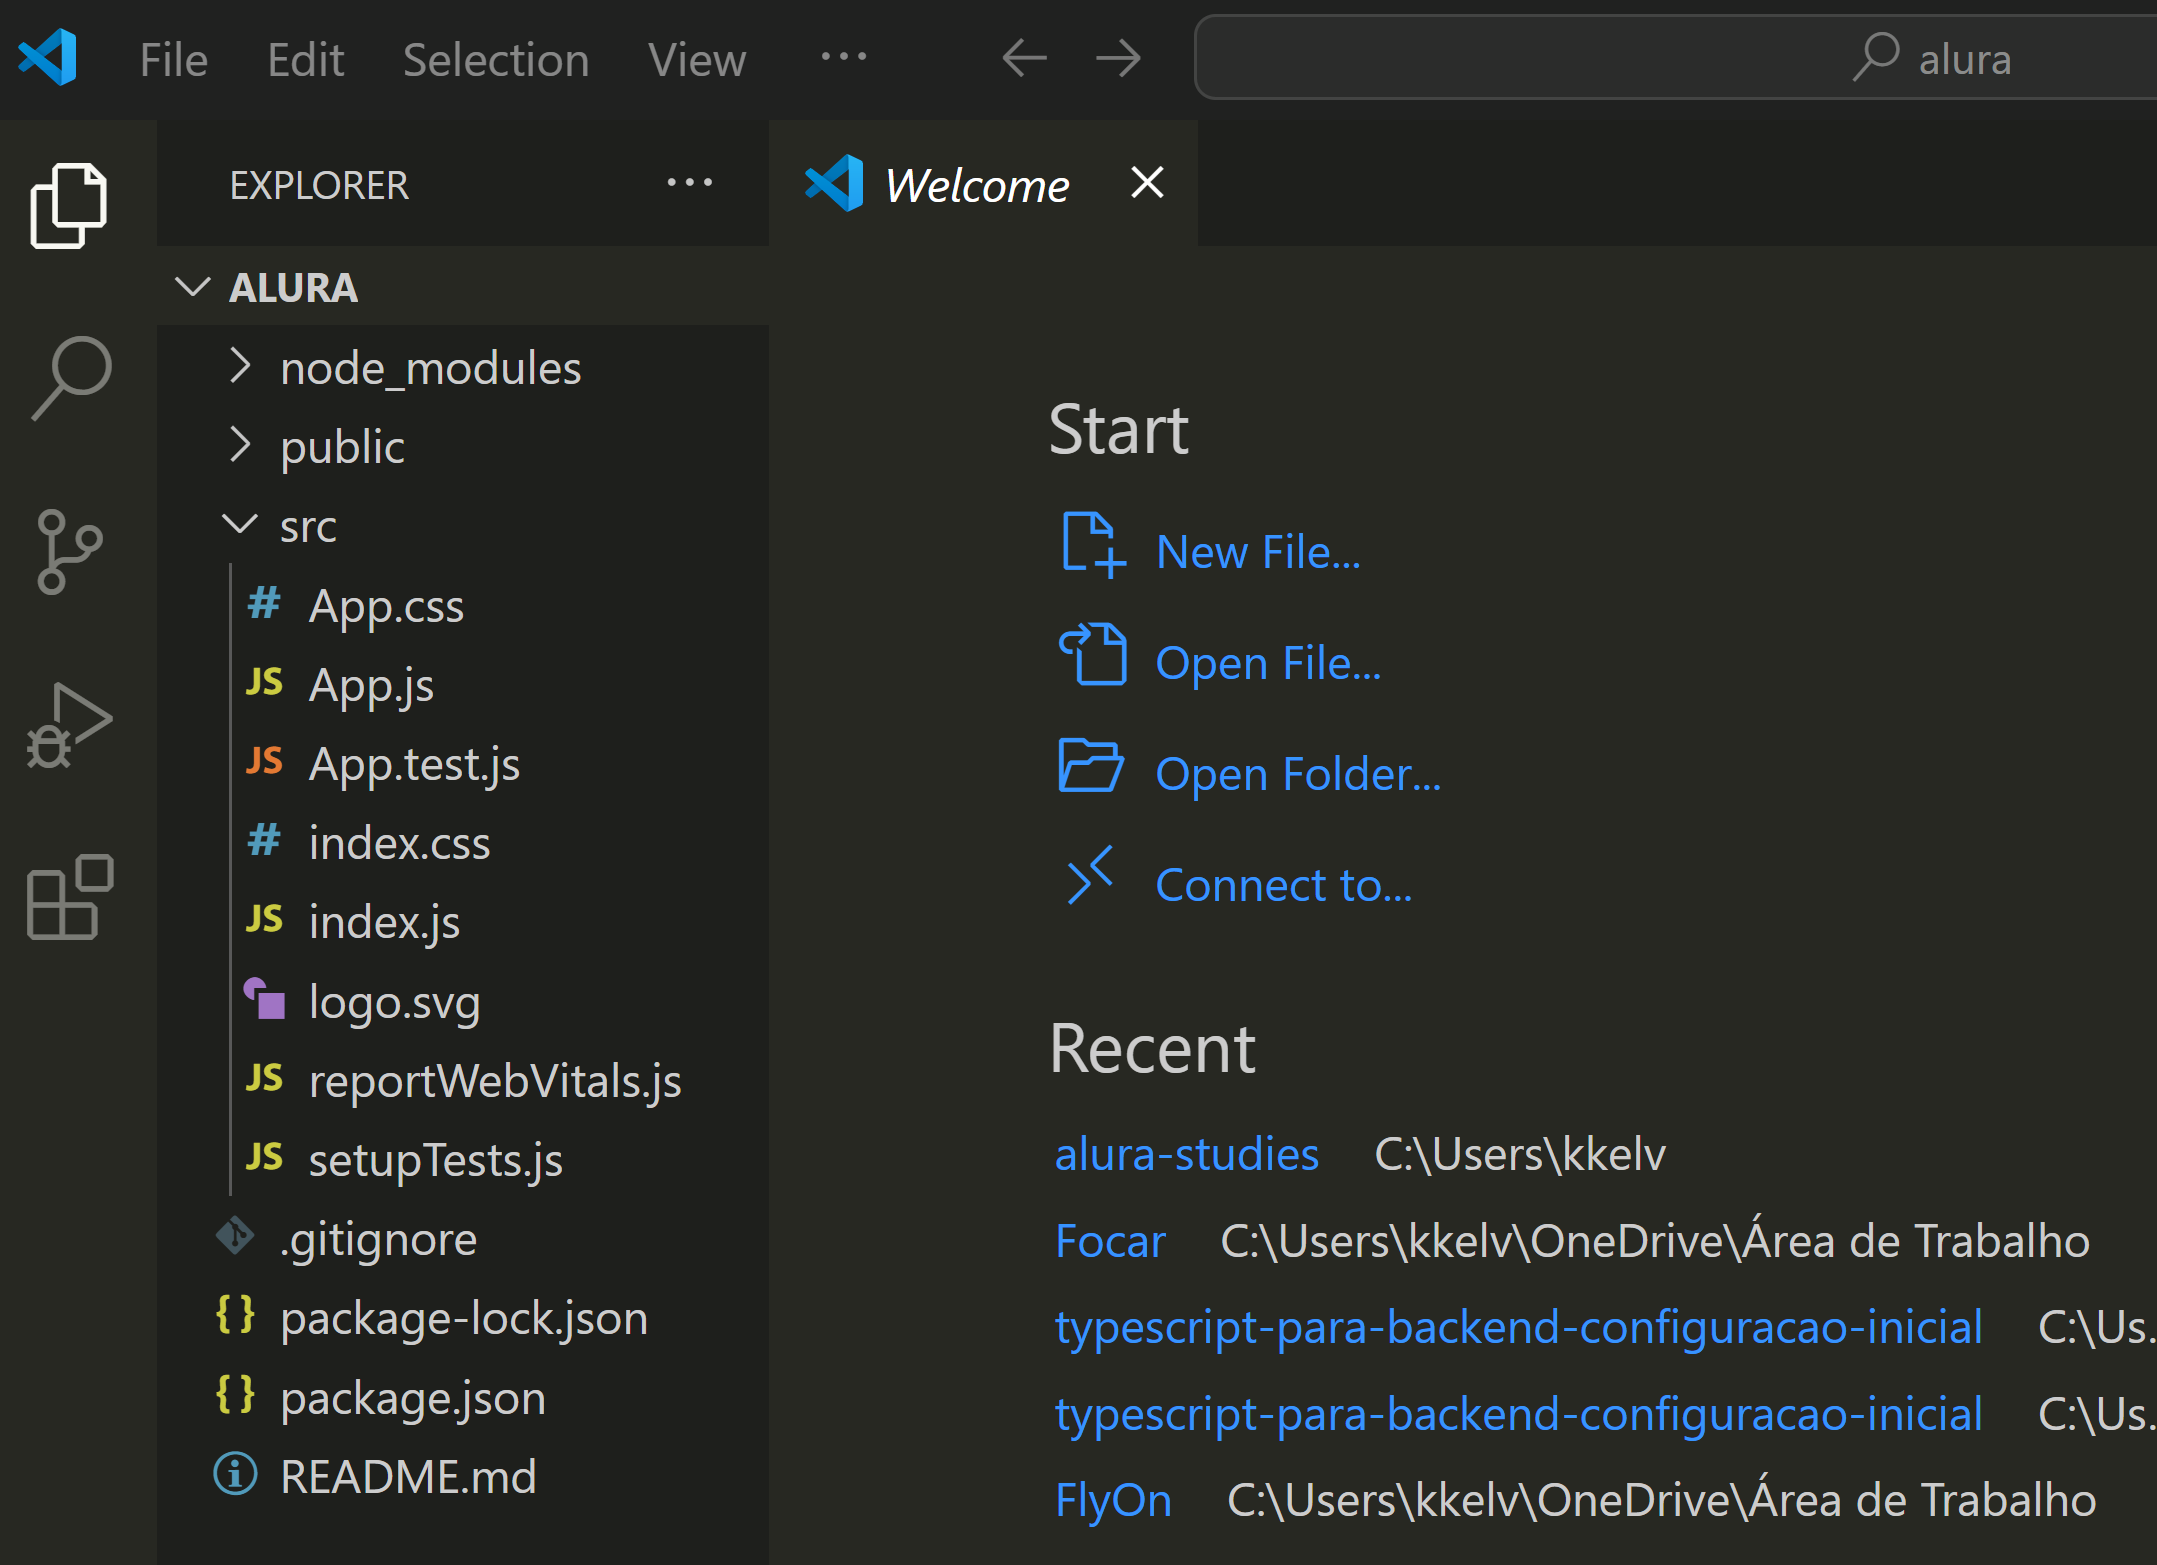Open index.js in the explorer
The image size is (2157, 1565).
[x=384, y=921]
